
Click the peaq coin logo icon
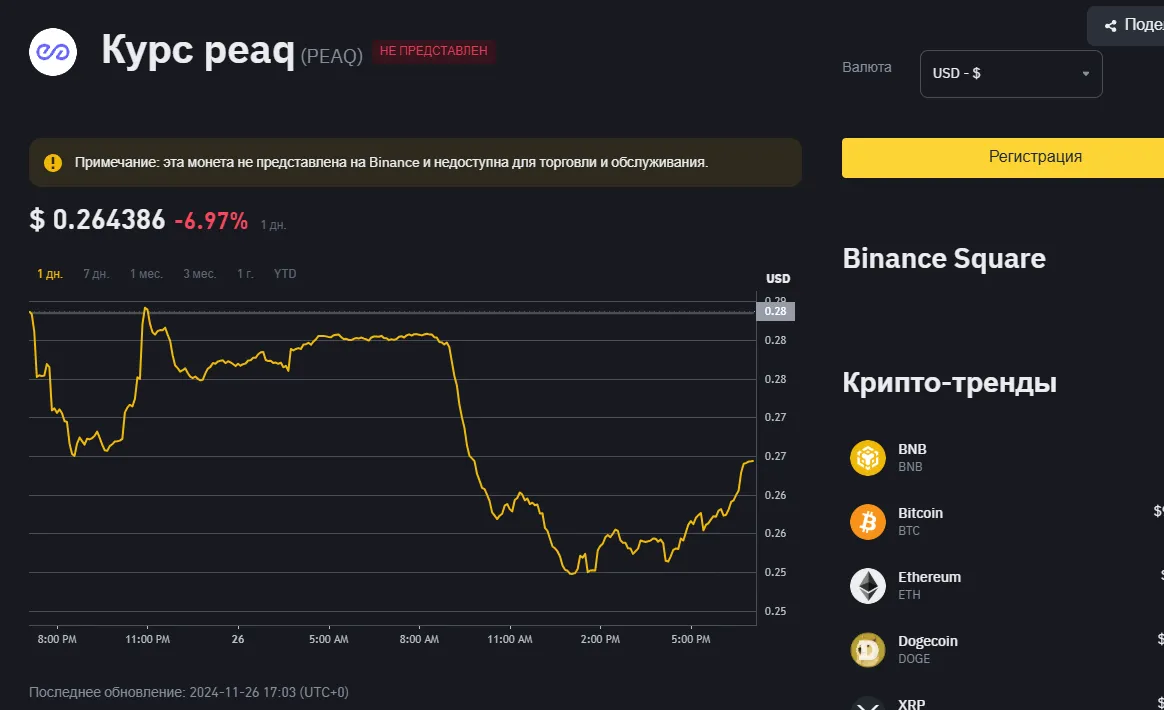pos(53,52)
